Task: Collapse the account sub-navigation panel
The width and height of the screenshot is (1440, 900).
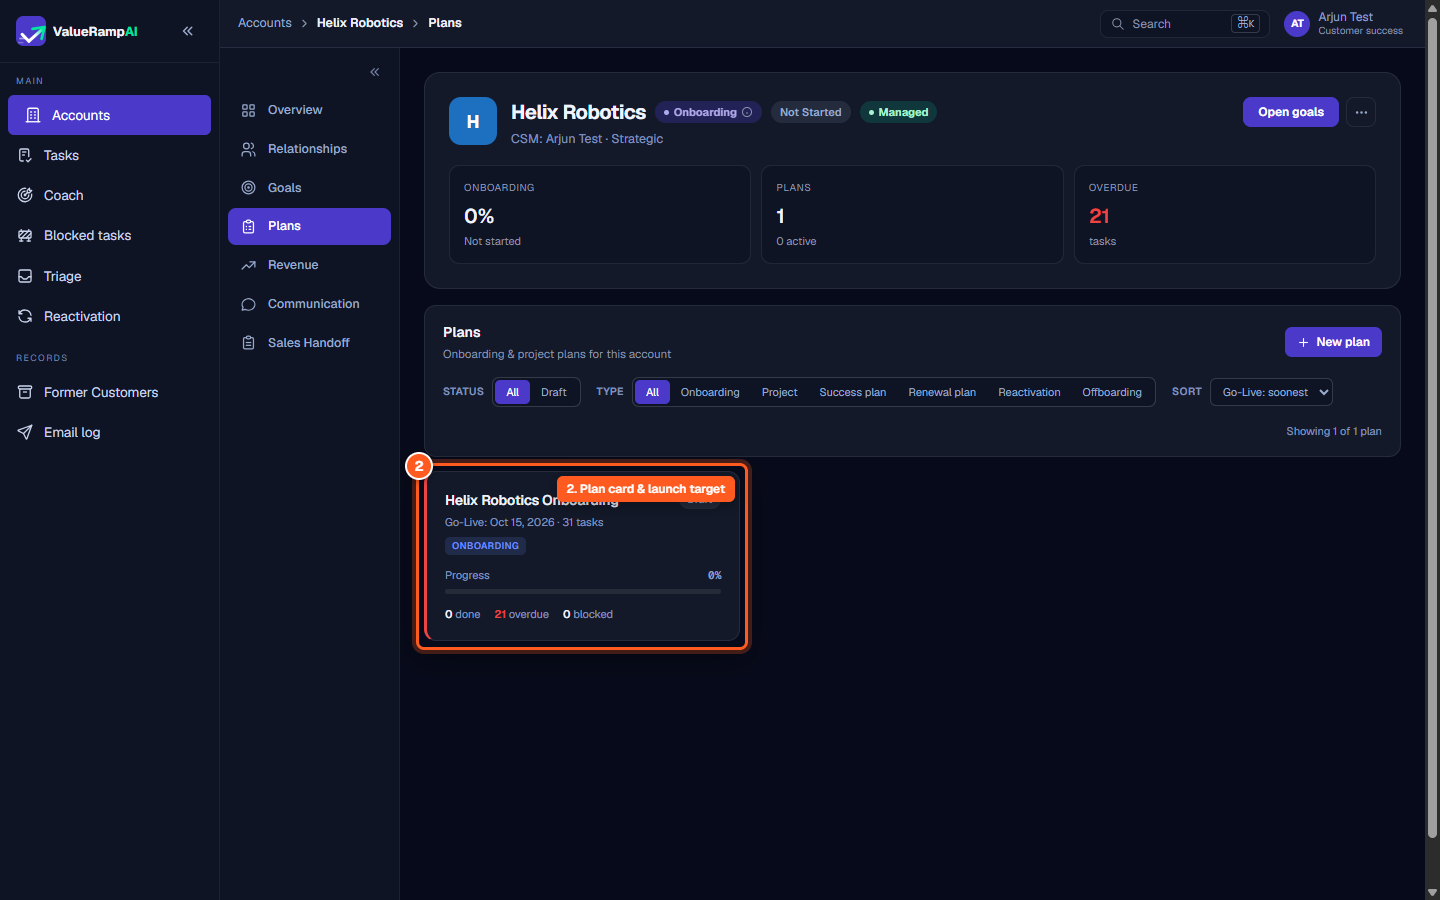Action: pos(375,72)
